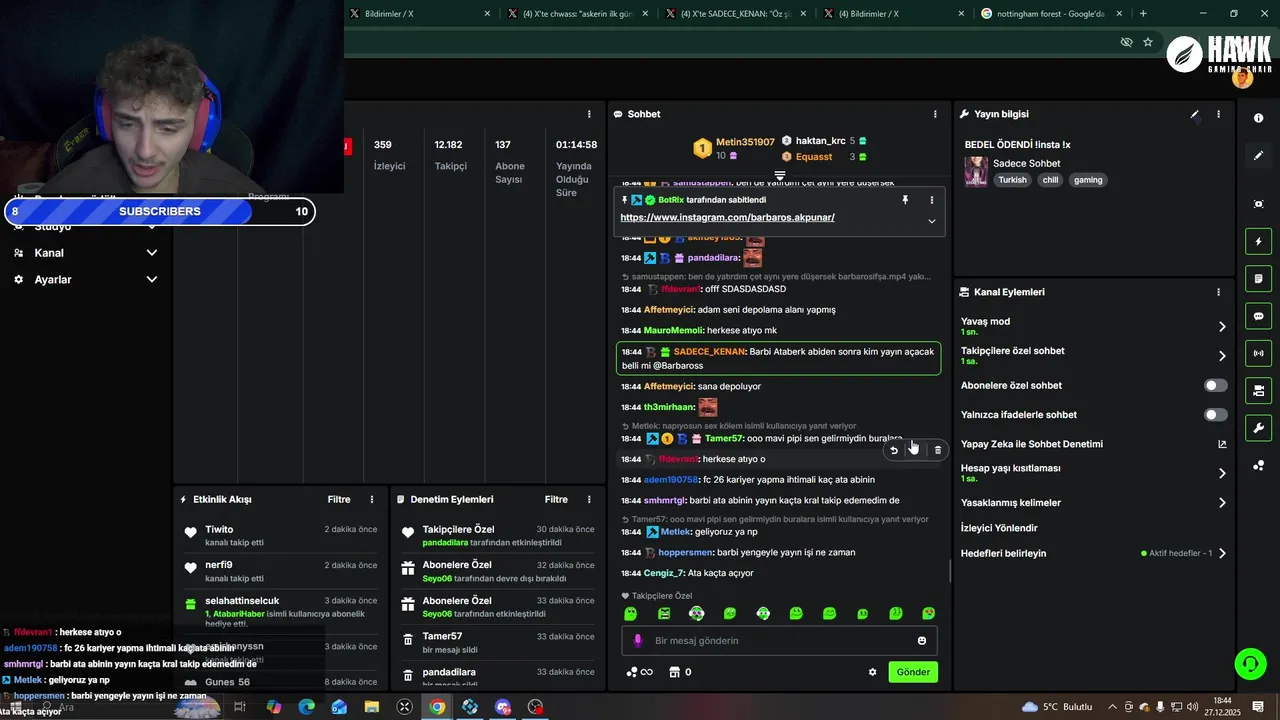The image size is (1280, 720).
Task: Click focus frame icon in right sidebar
Action: coord(1258,204)
